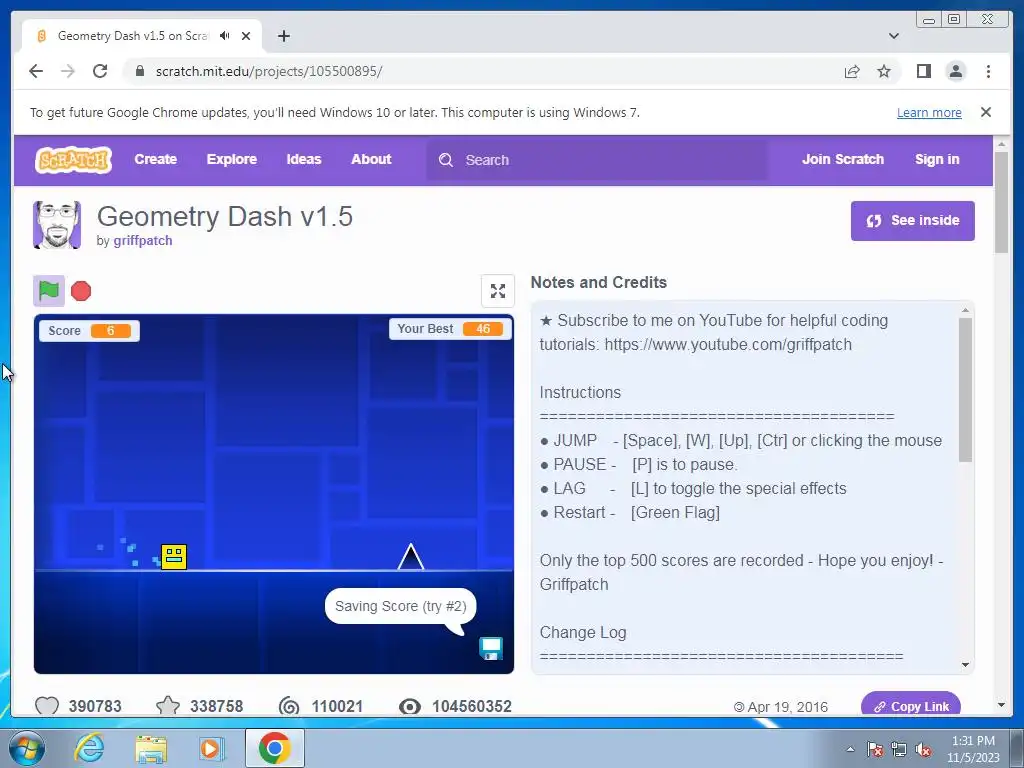
Task: Click browser forward arrow
Action: [68, 71]
